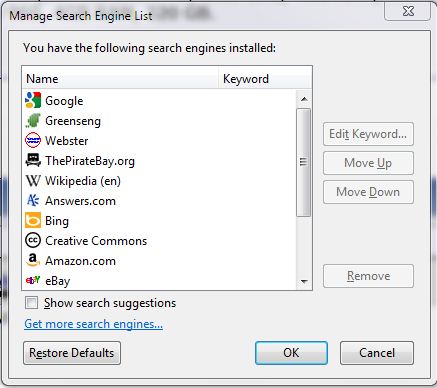Click the Move Up button

pos(368,163)
